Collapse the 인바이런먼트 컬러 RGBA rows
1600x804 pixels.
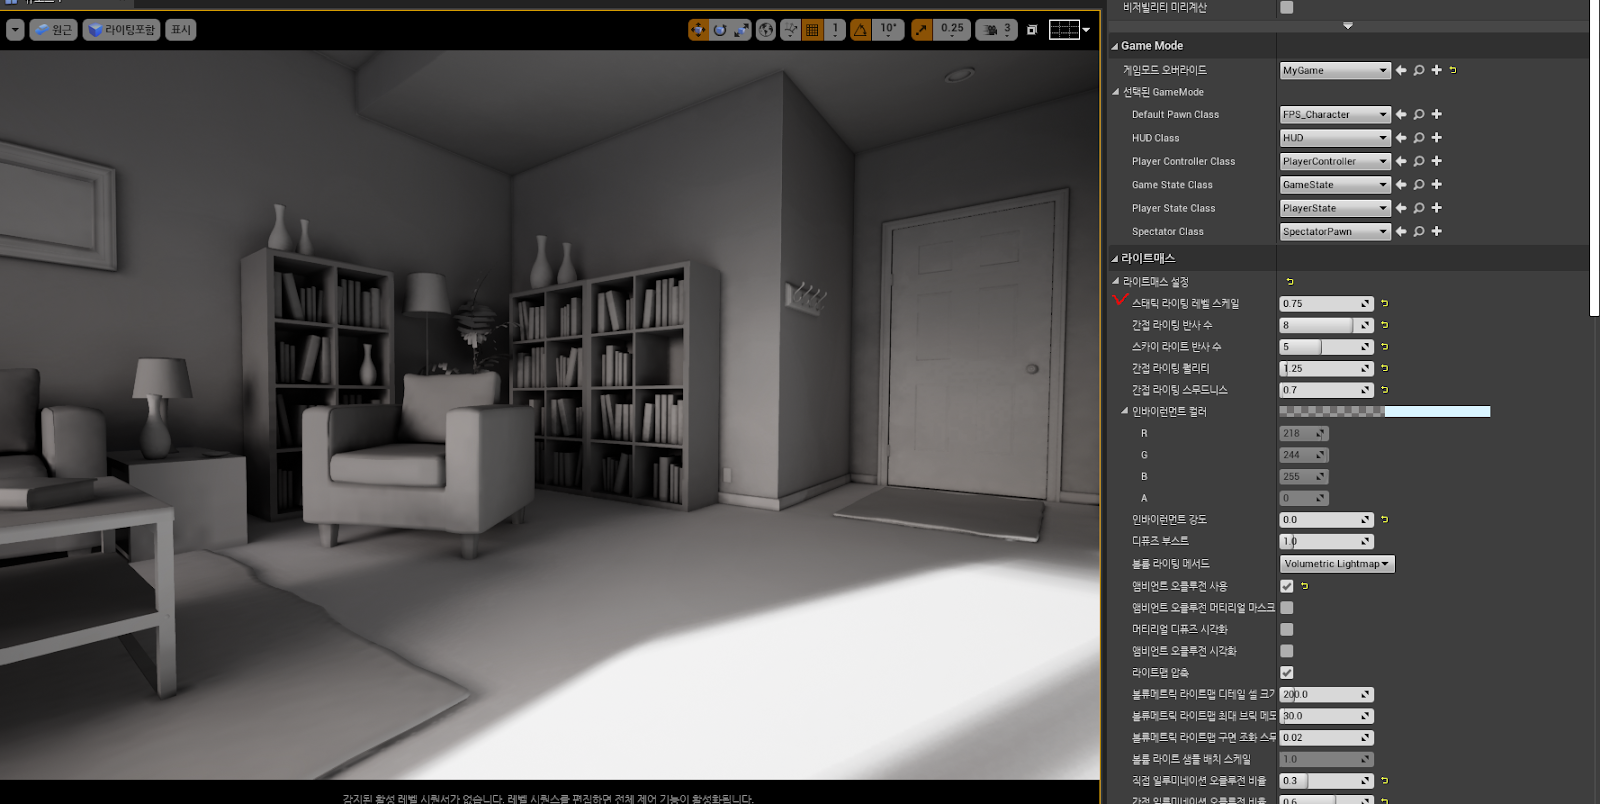coord(1125,411)
